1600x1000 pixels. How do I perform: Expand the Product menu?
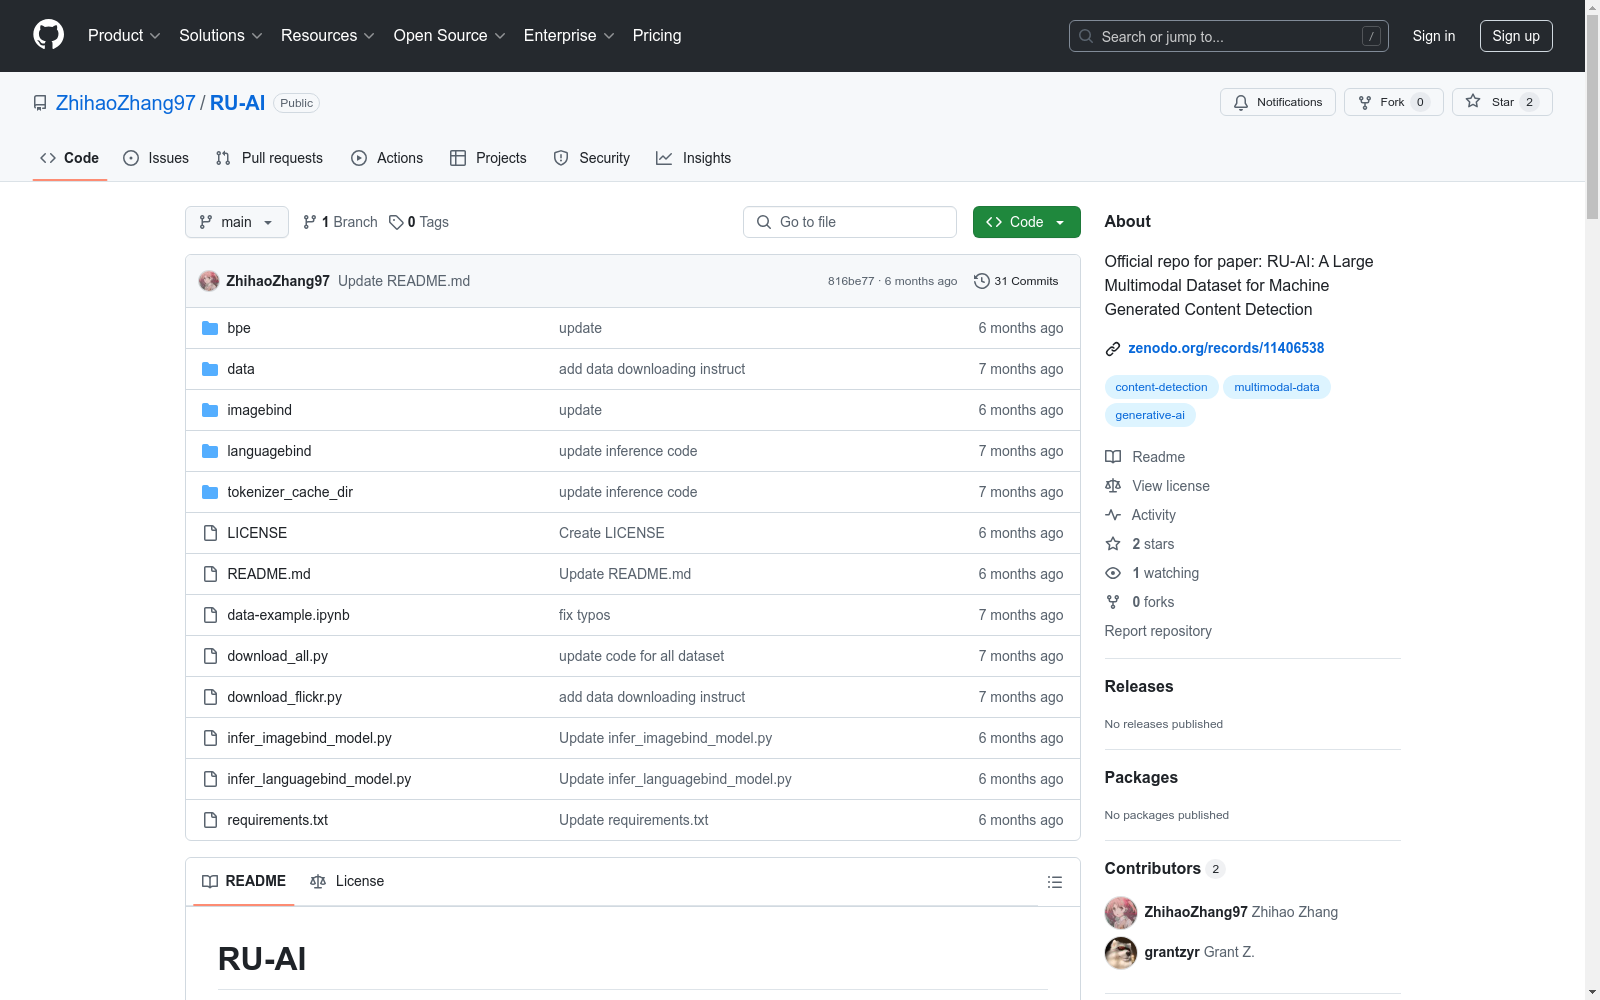124,36
